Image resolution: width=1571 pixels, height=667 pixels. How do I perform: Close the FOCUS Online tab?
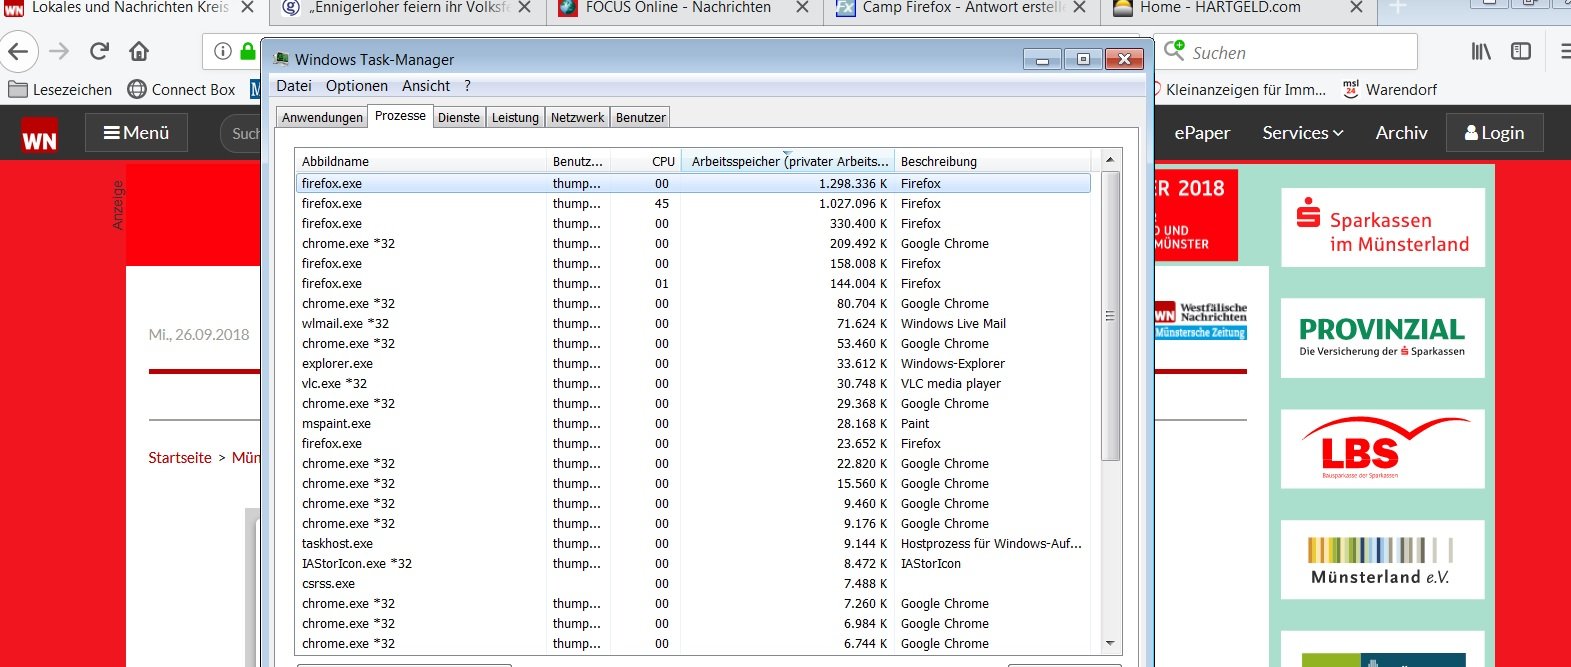[x=801, y=8]
